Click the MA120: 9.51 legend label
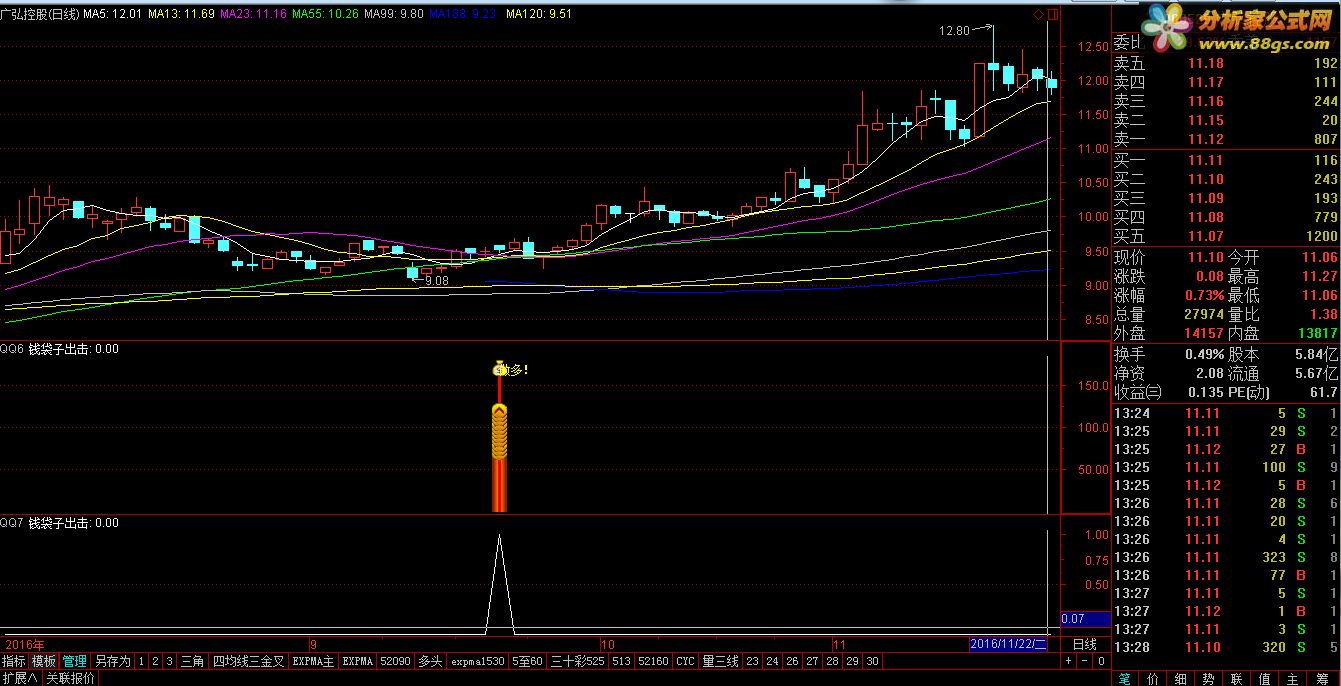The height and width of the screenshot is (686, 1341). coord(539,15)
